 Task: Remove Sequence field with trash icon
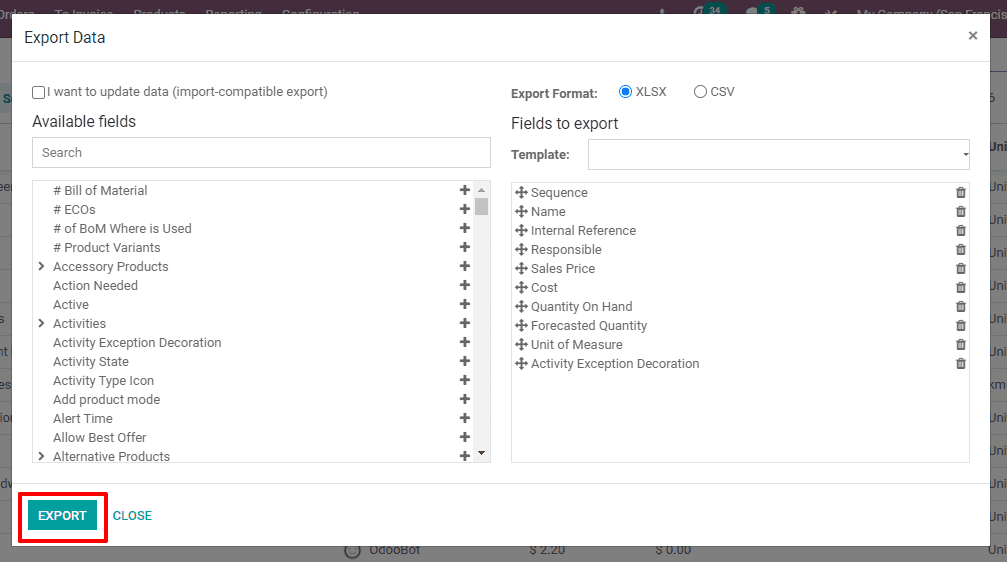point(961,193)
